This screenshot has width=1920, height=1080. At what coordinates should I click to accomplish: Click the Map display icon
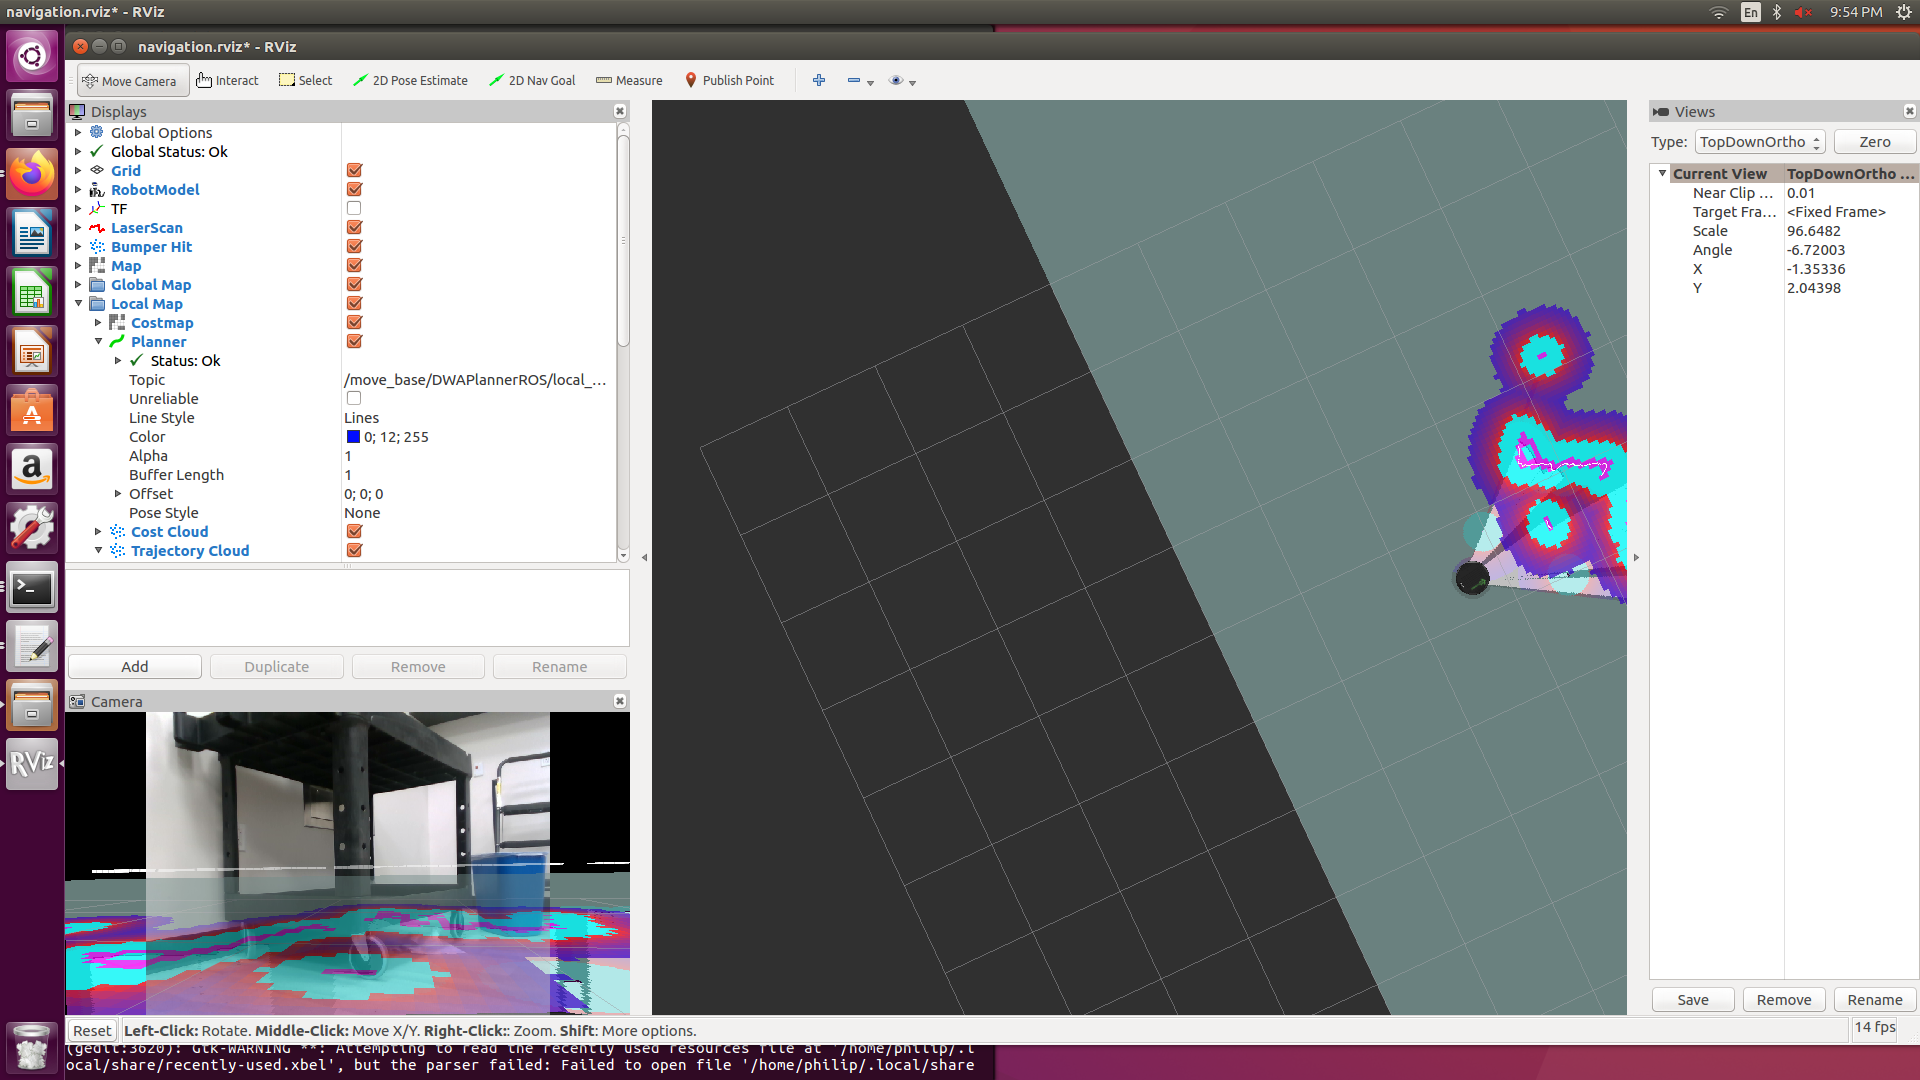(x=97, y=266)
